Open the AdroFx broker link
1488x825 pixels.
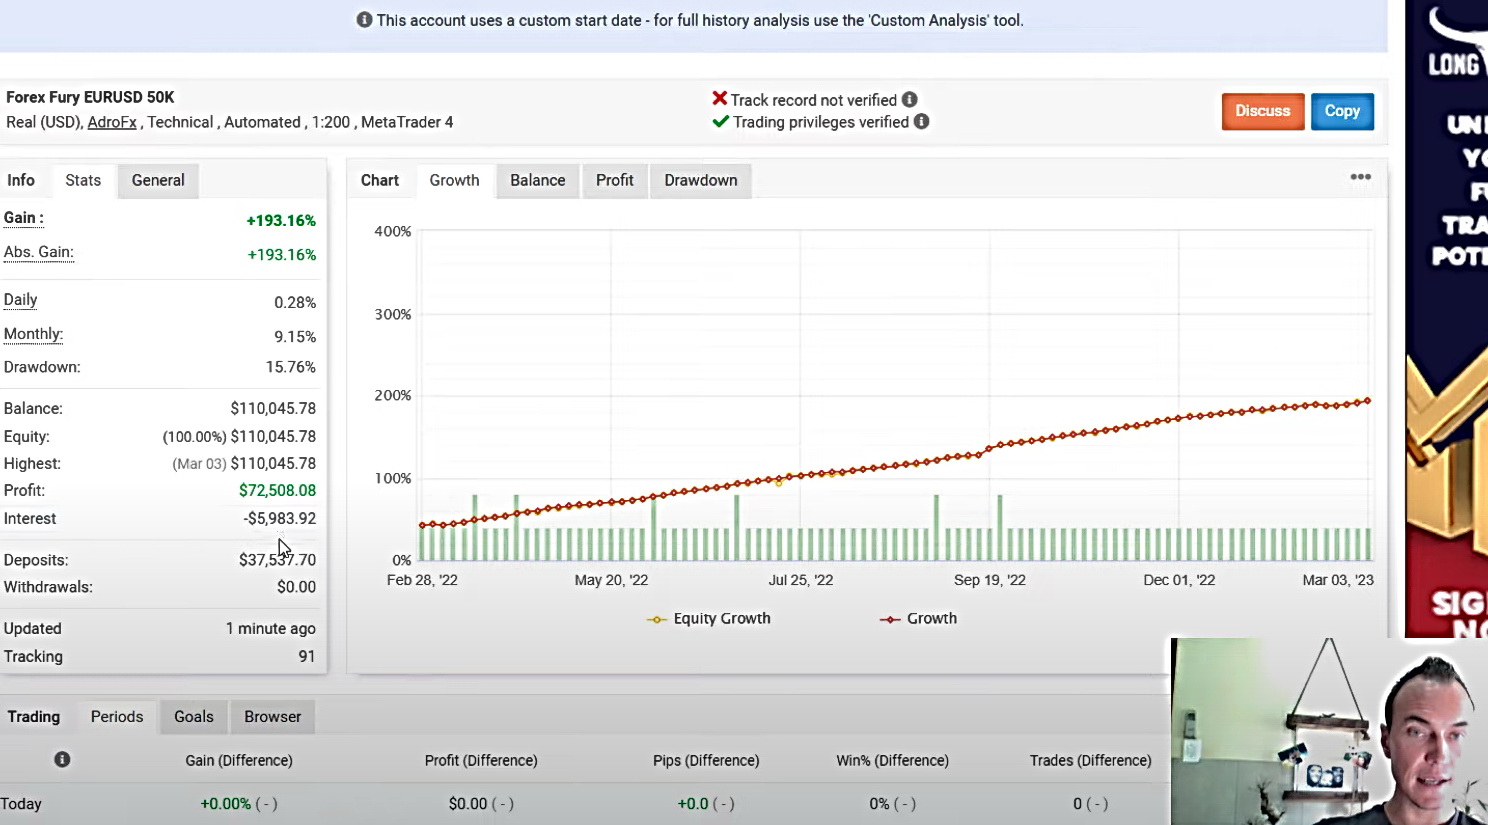point(112,122)
